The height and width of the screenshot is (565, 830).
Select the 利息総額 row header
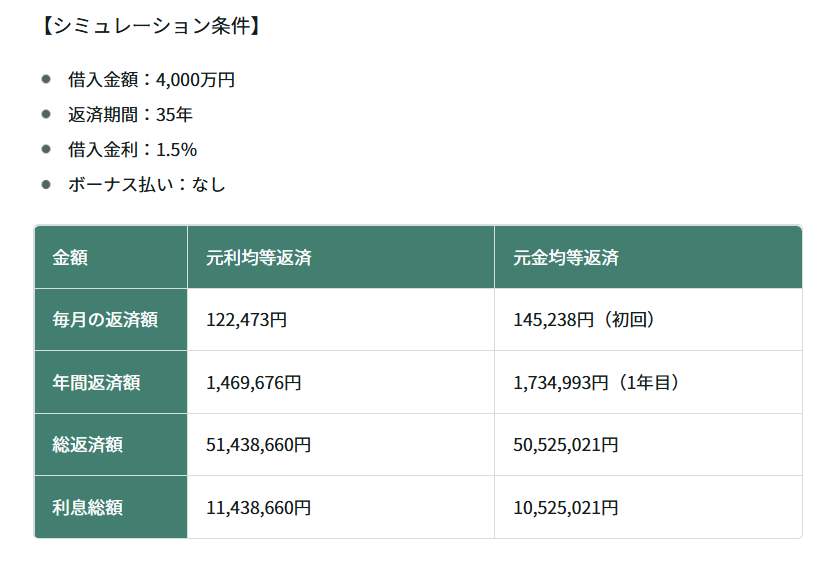[x=87, y=508]
